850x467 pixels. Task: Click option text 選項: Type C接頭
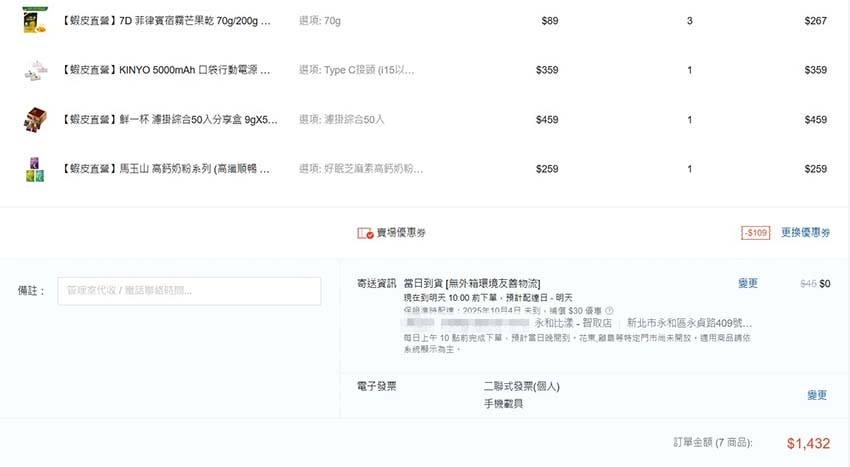click(x=357, y=70)
